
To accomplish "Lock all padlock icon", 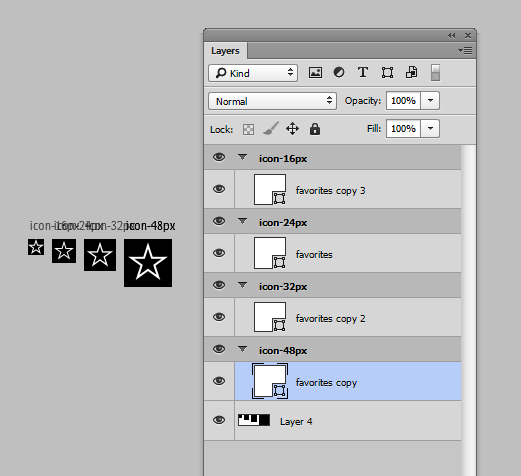I will [315, 129].
